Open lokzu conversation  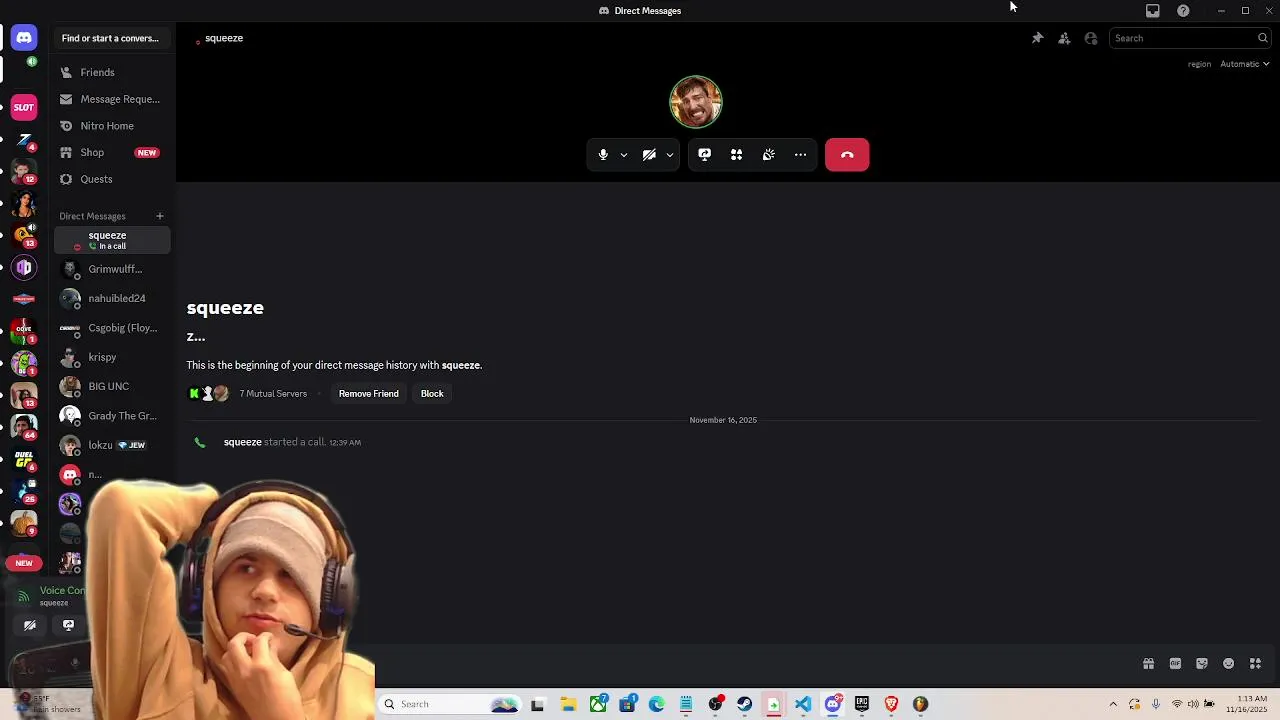point(112,445)
